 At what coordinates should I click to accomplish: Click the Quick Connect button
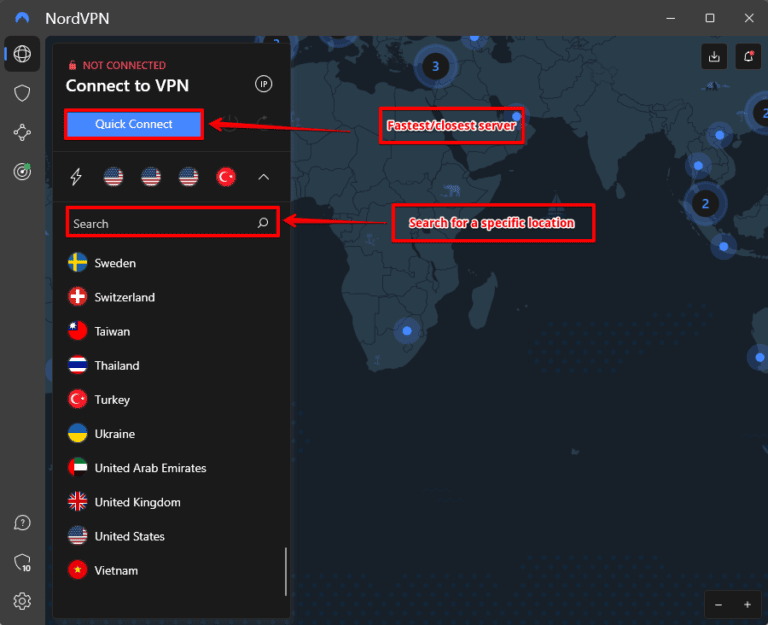click(134, 124)
